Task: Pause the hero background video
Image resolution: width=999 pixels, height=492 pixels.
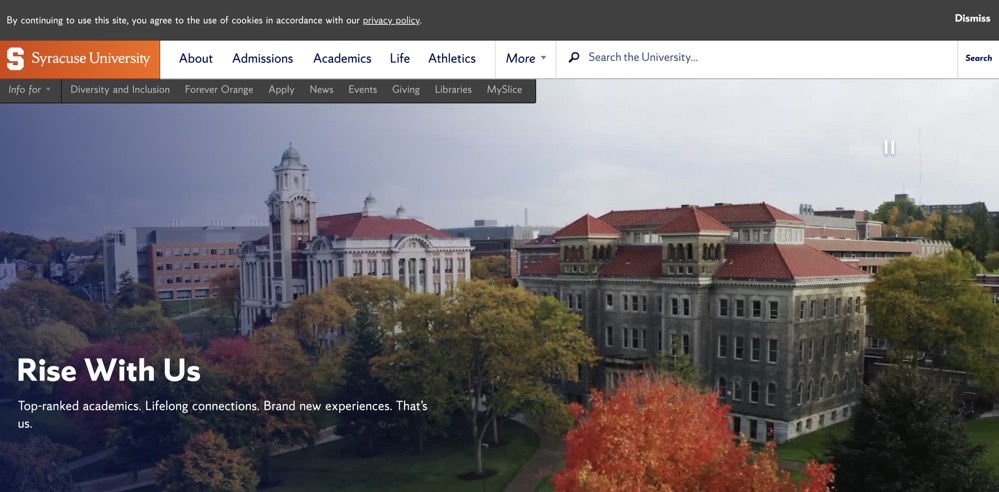Action: [x=889, y=148]
